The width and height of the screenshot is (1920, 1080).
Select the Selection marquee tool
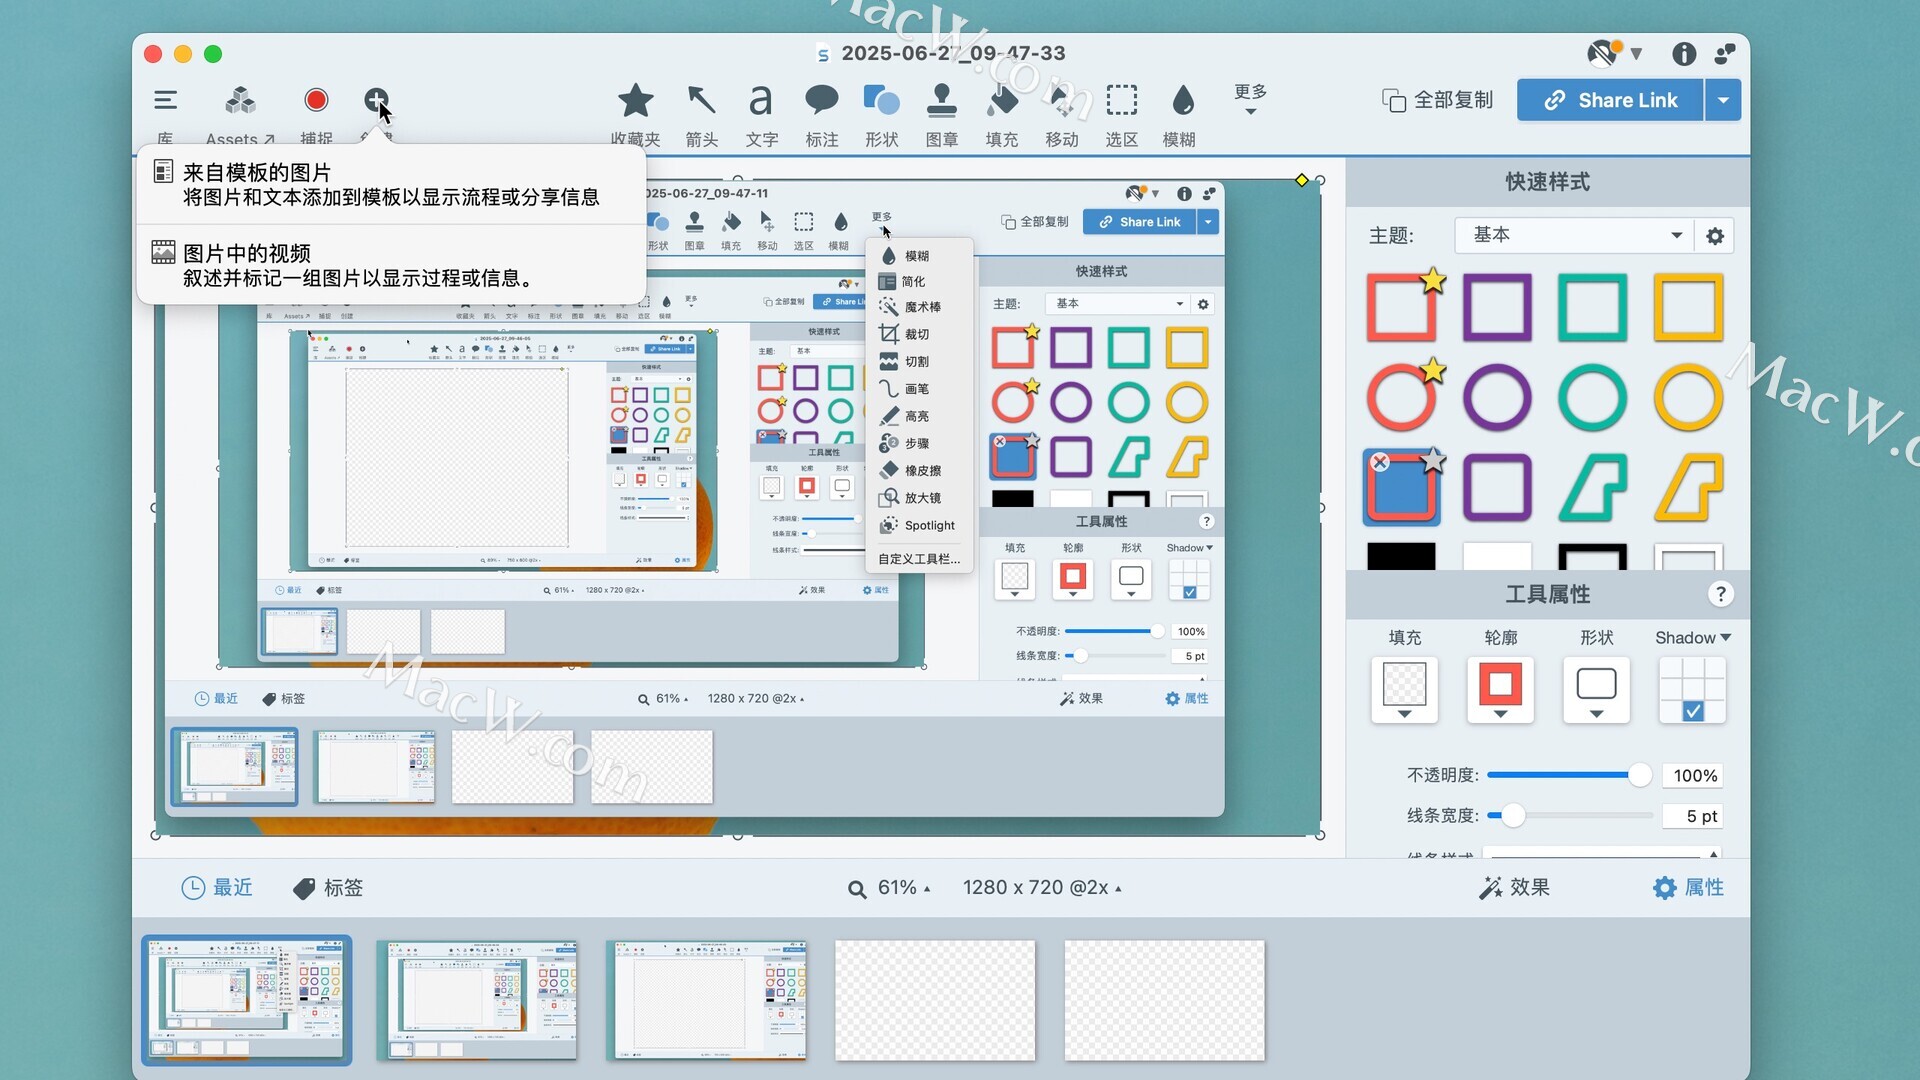pyautogui.click(x=1122, y=100)
